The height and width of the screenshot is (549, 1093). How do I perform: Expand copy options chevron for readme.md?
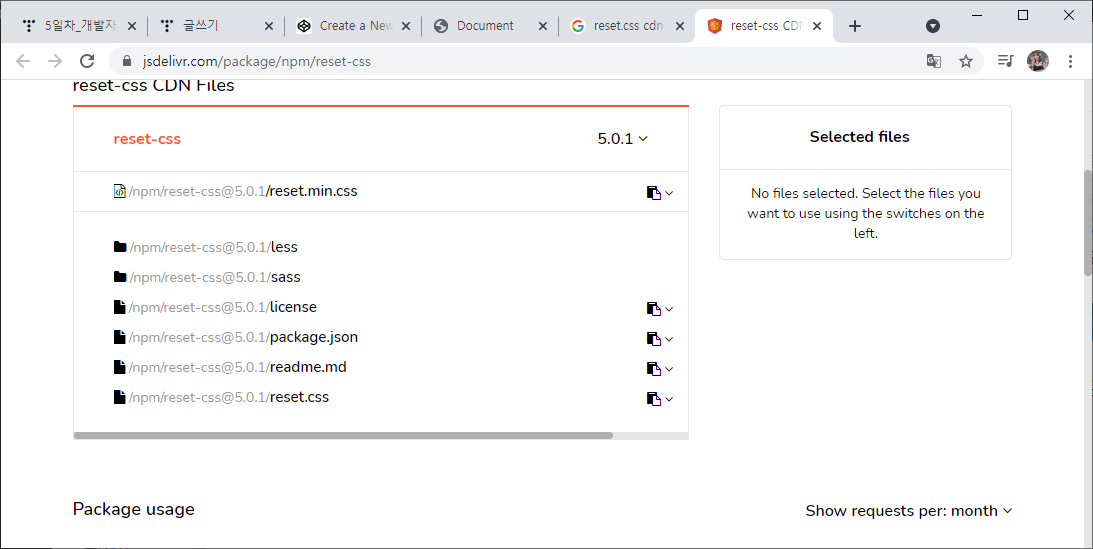pyautogui.click(x=669, y=369)
